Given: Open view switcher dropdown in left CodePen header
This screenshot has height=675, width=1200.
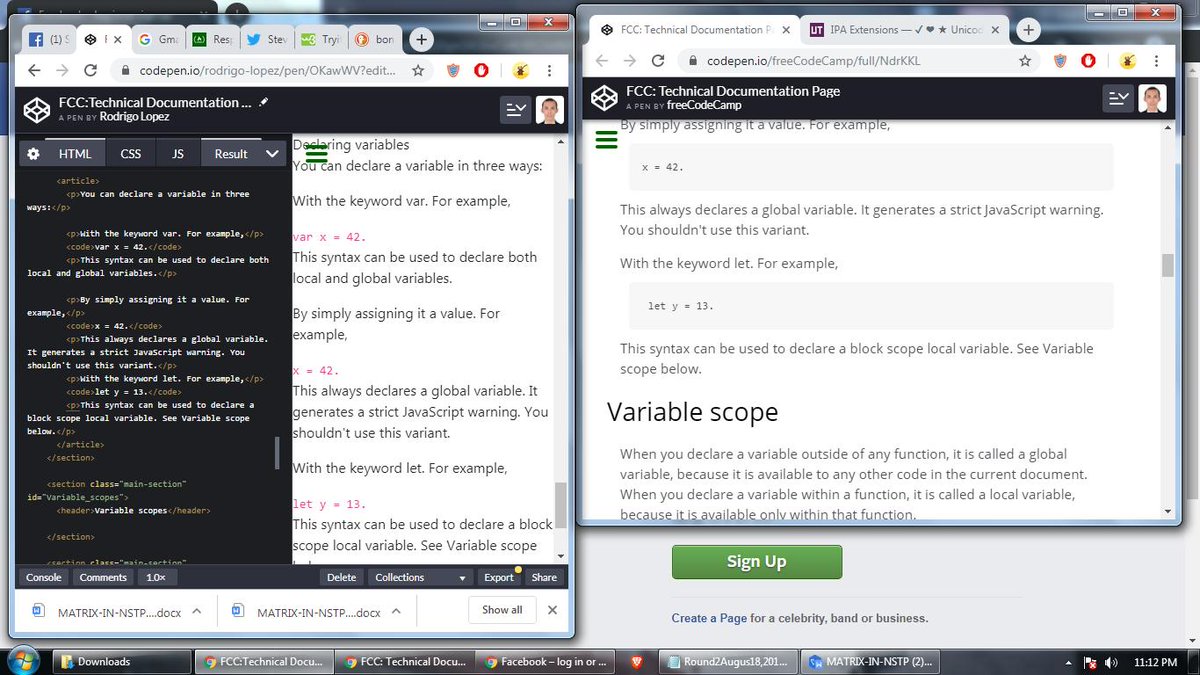Looking at the screenshot, I should (x=515, y=109).
